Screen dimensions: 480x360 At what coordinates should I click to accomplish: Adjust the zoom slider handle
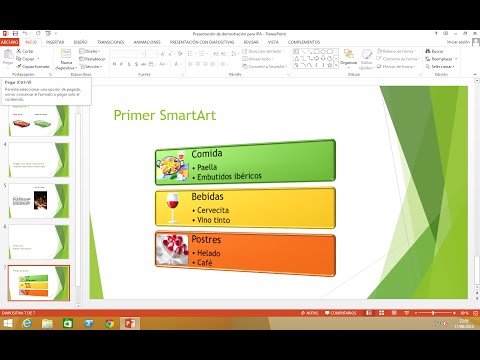pos(433,313)
